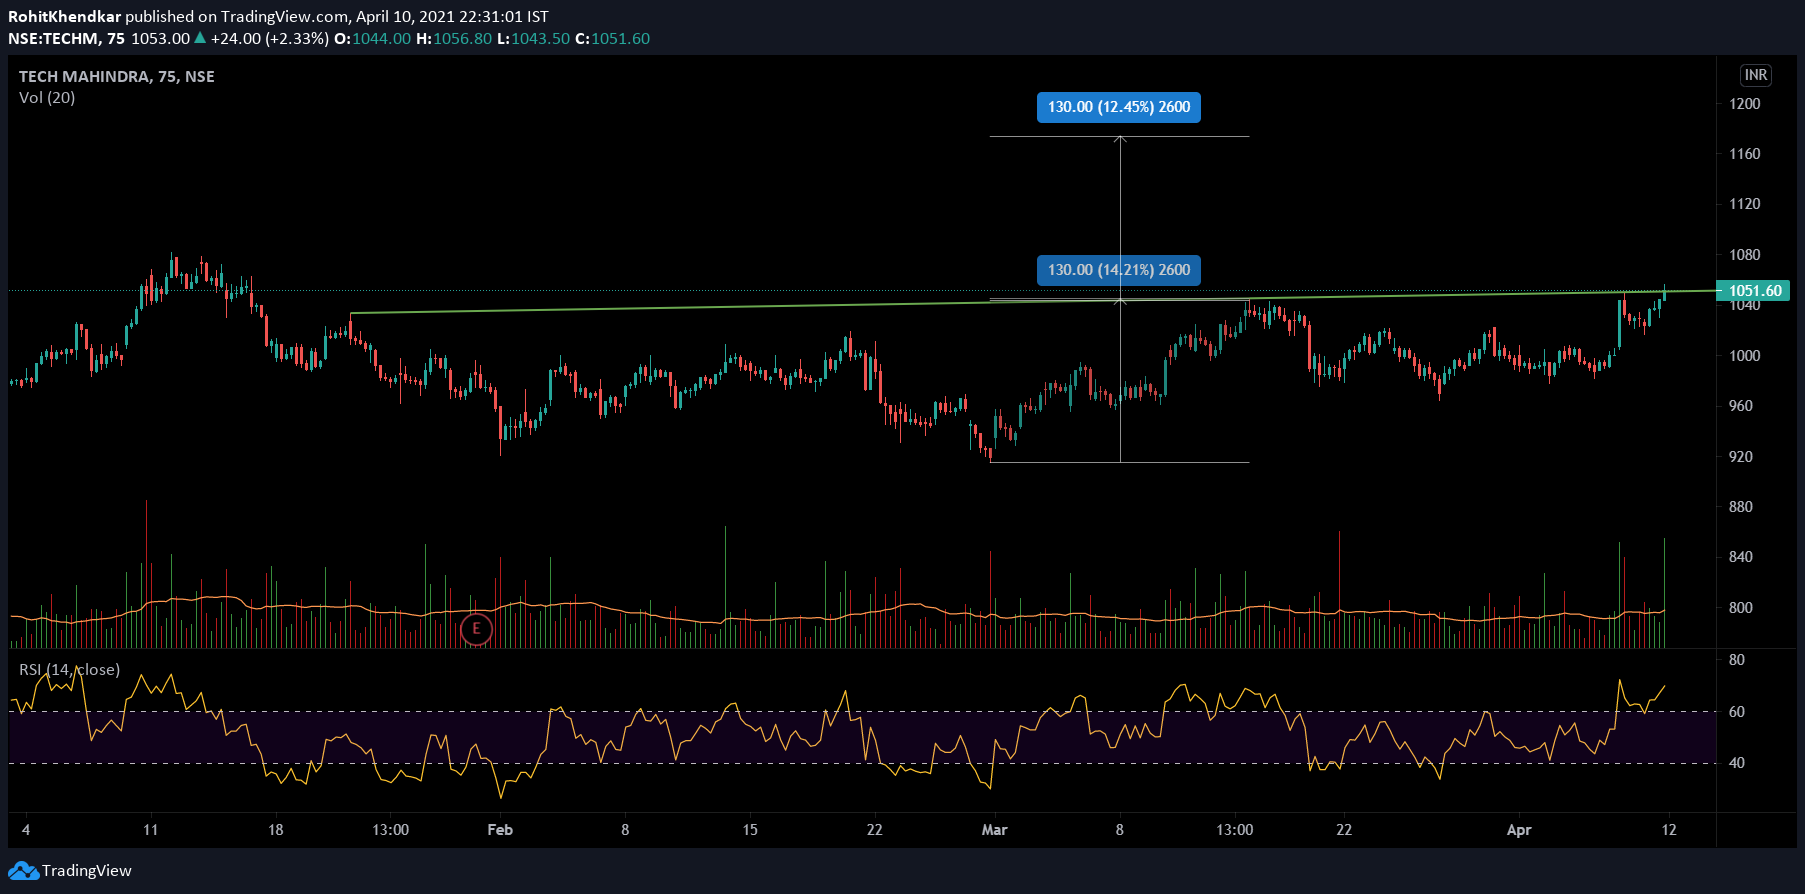This screenshot has height=894, width=1805.
Task: Click the Mar label on time axis
Action: [x=995, y=830]
